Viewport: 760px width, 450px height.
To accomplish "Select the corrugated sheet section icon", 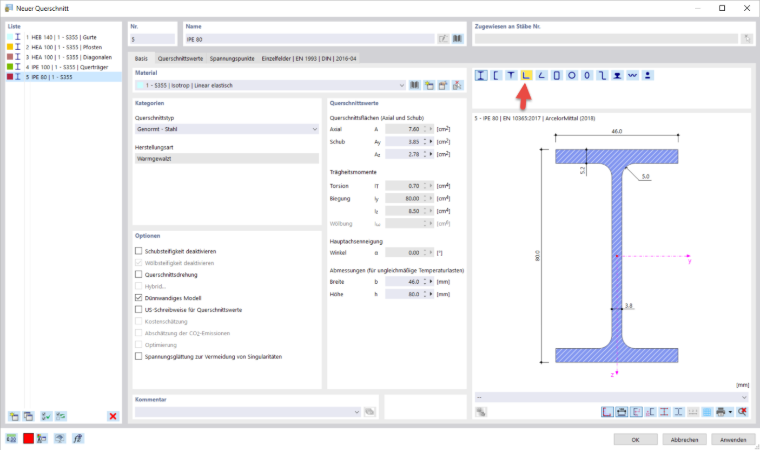I will coord(633,75).
